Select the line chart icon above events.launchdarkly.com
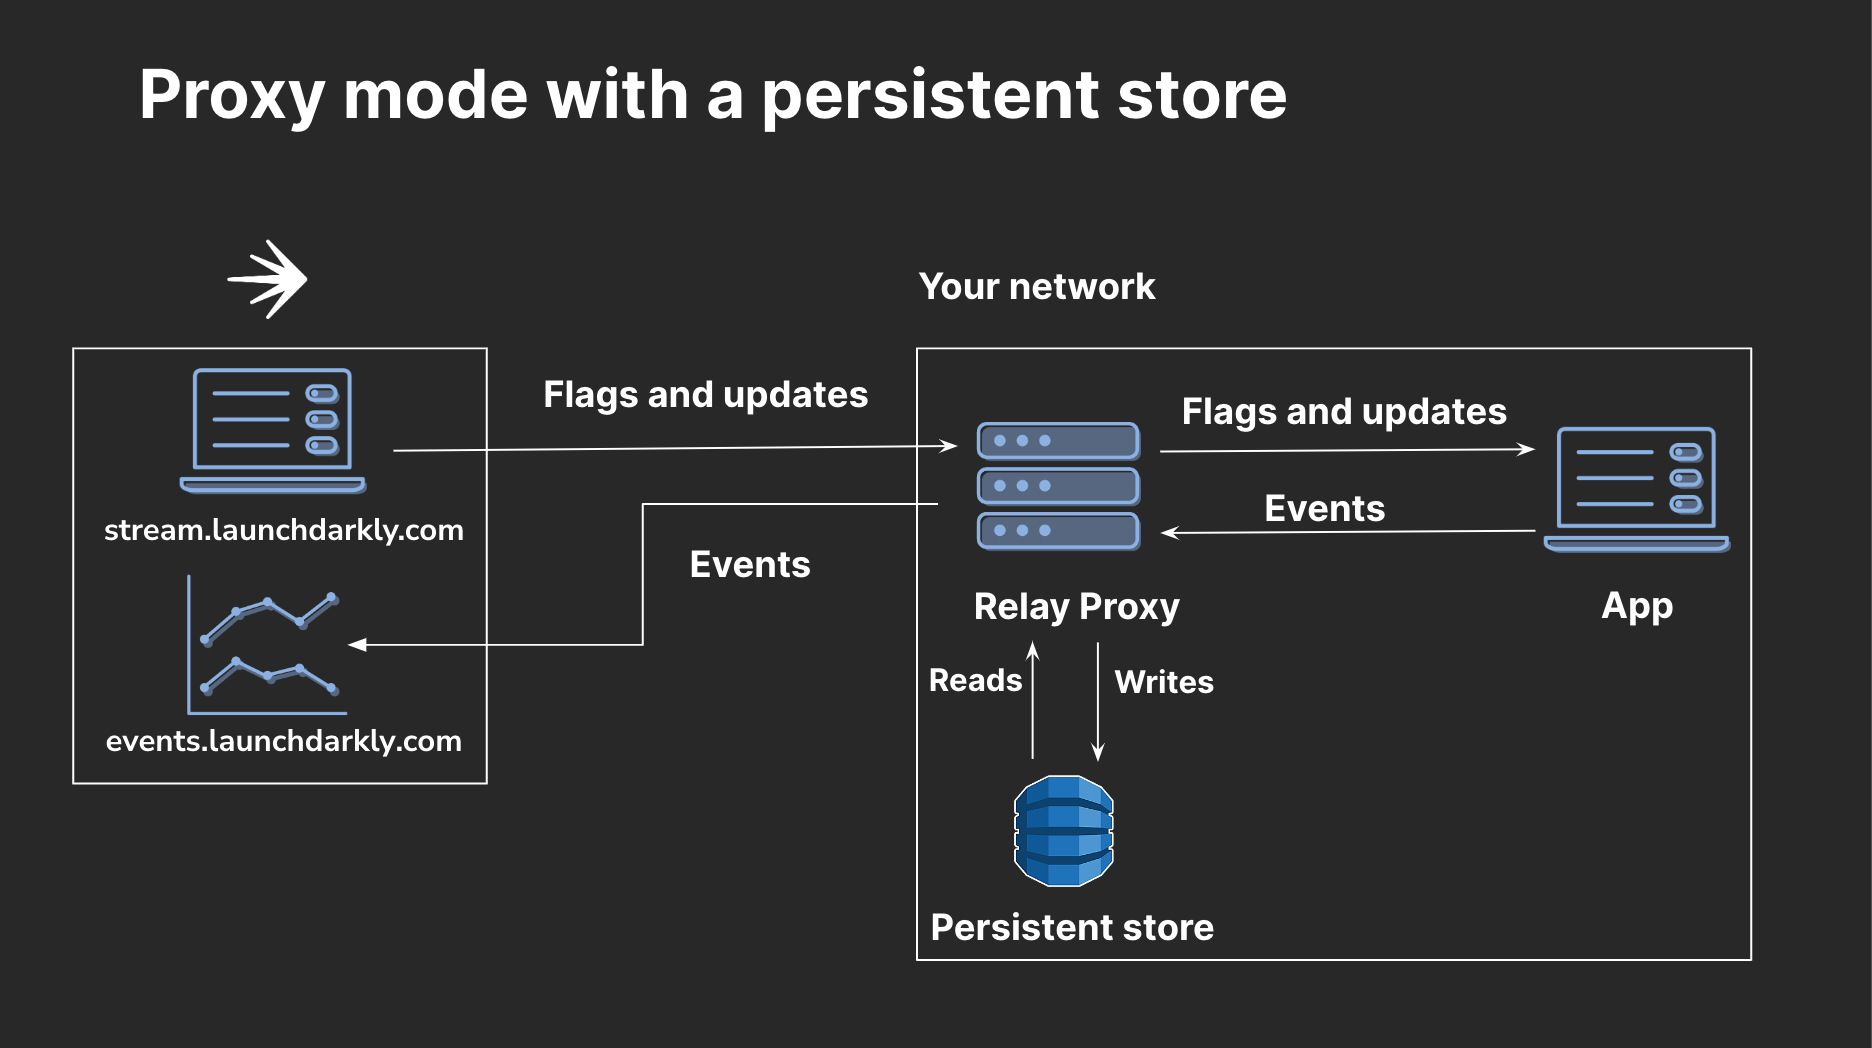This screenshot has width=1872, height=1048. (268, 645)
